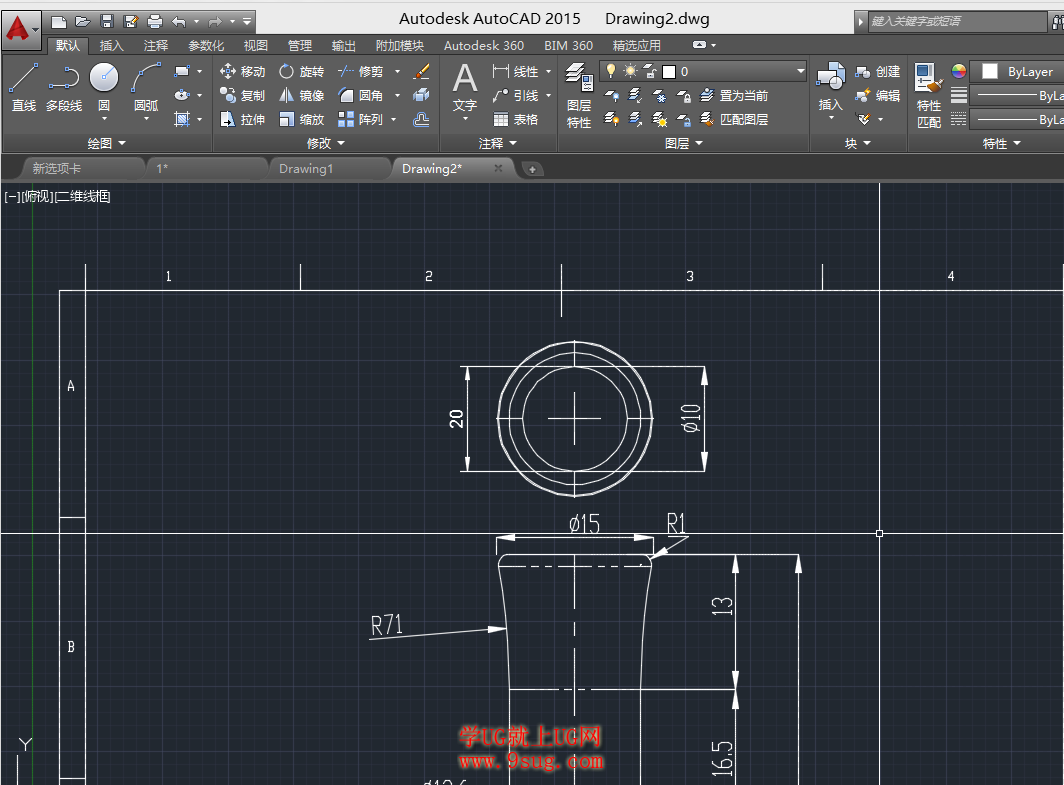Click the viewport controls [-] label
This screenshot has width=1064, height=785.
(x=12, y=197)
